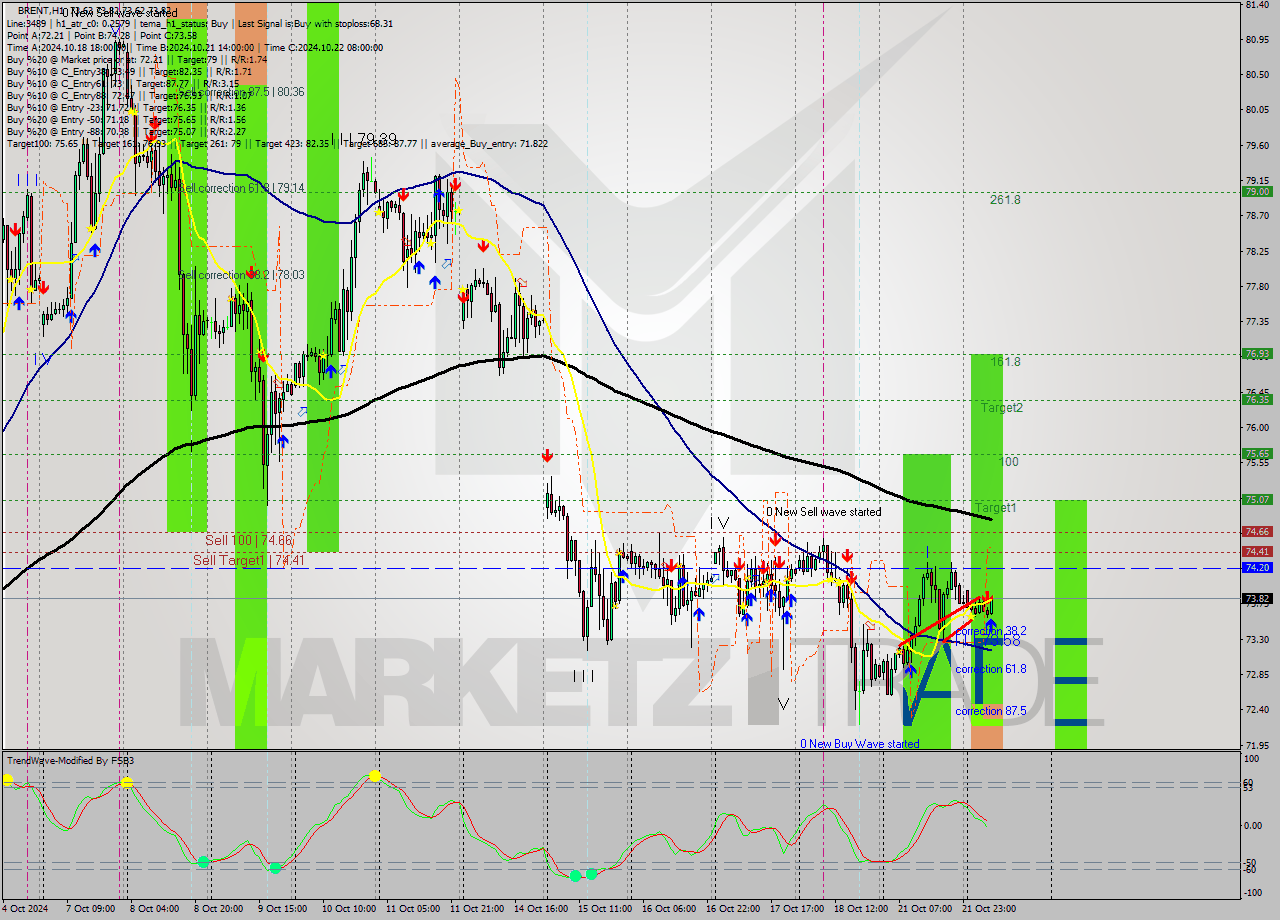
Task: Click the green trough dot near 8 Oct 20:00
Action: (203, 861)
